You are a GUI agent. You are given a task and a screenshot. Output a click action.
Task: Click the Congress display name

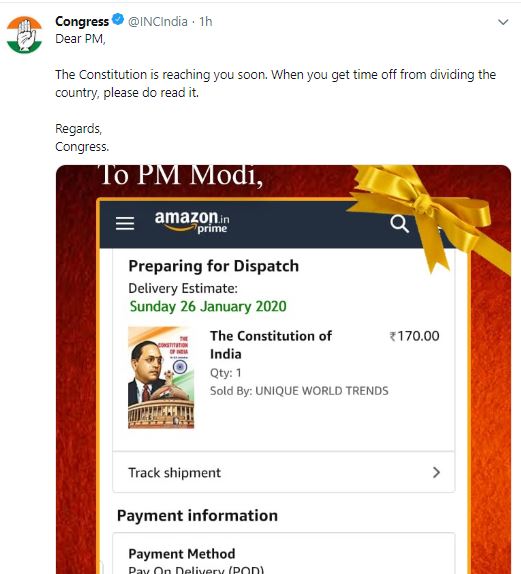[x=82, y=22]
